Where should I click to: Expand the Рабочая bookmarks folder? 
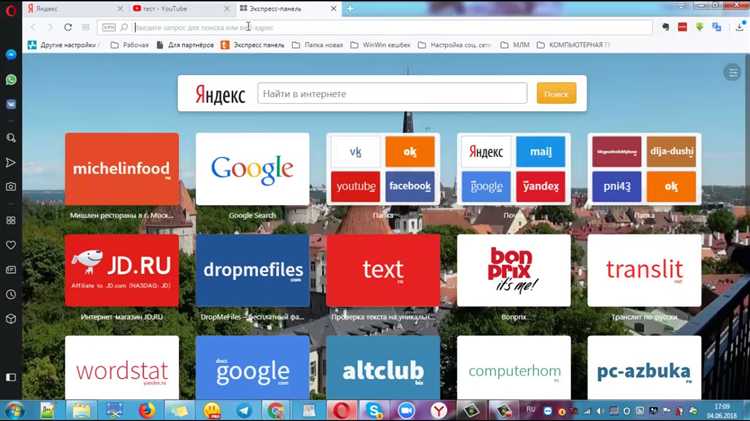(130, 45)
